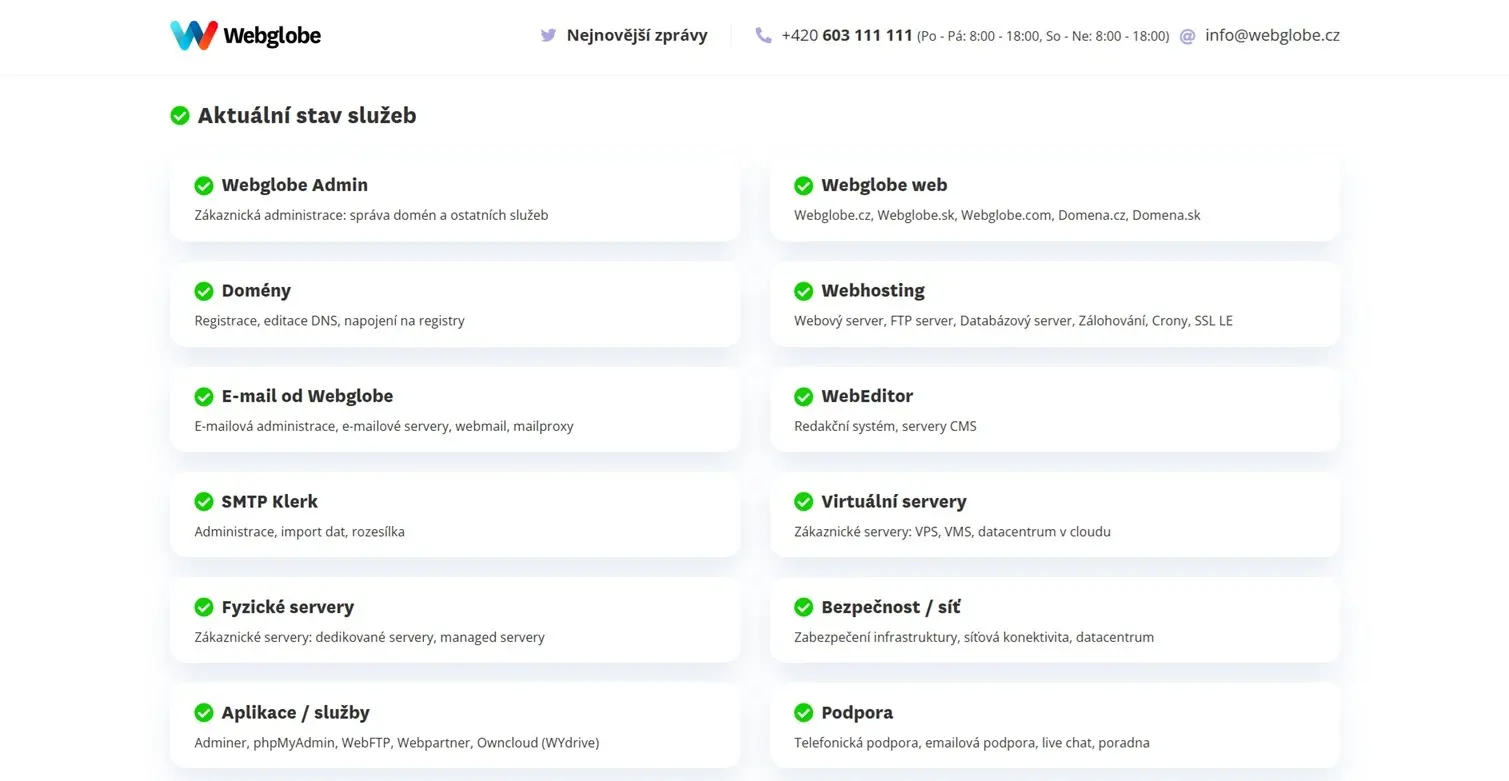The height and width of the screenshot is (781, 1509).
Task: Click the Aktuální stav služeb heading
Action: pyautogui.click(x=307, y=115)
